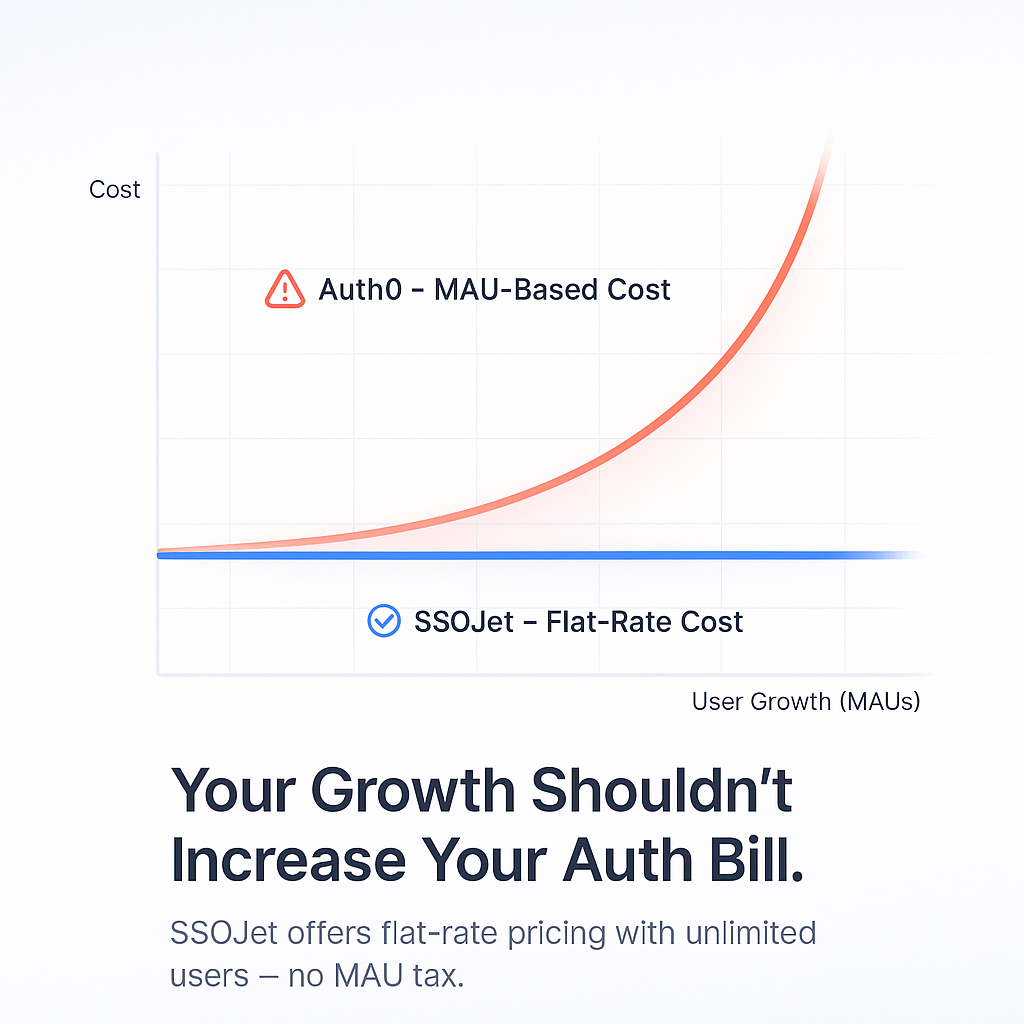Select the word "Shouldn't" in the headline
This screenshot has height=1024, width=1024.
coord(662,791)
